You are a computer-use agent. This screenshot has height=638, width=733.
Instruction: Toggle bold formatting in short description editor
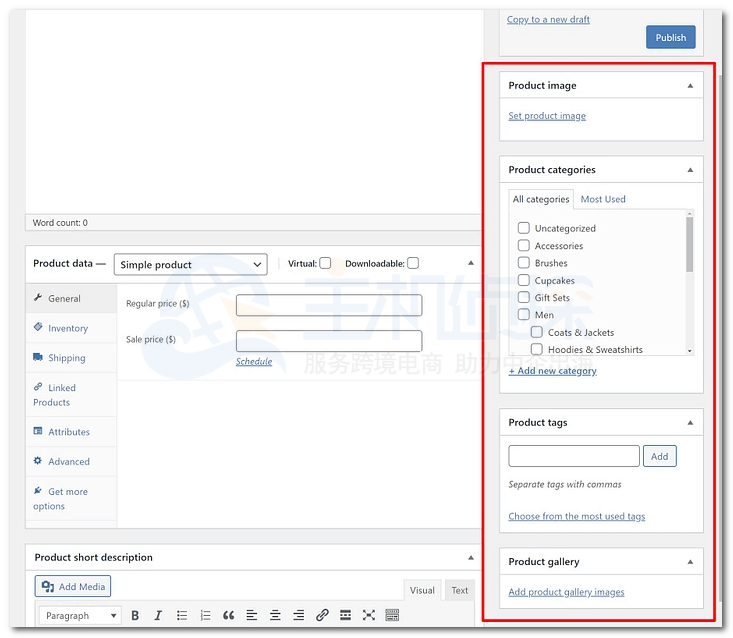pyautogui.click(x=135, y=615)
